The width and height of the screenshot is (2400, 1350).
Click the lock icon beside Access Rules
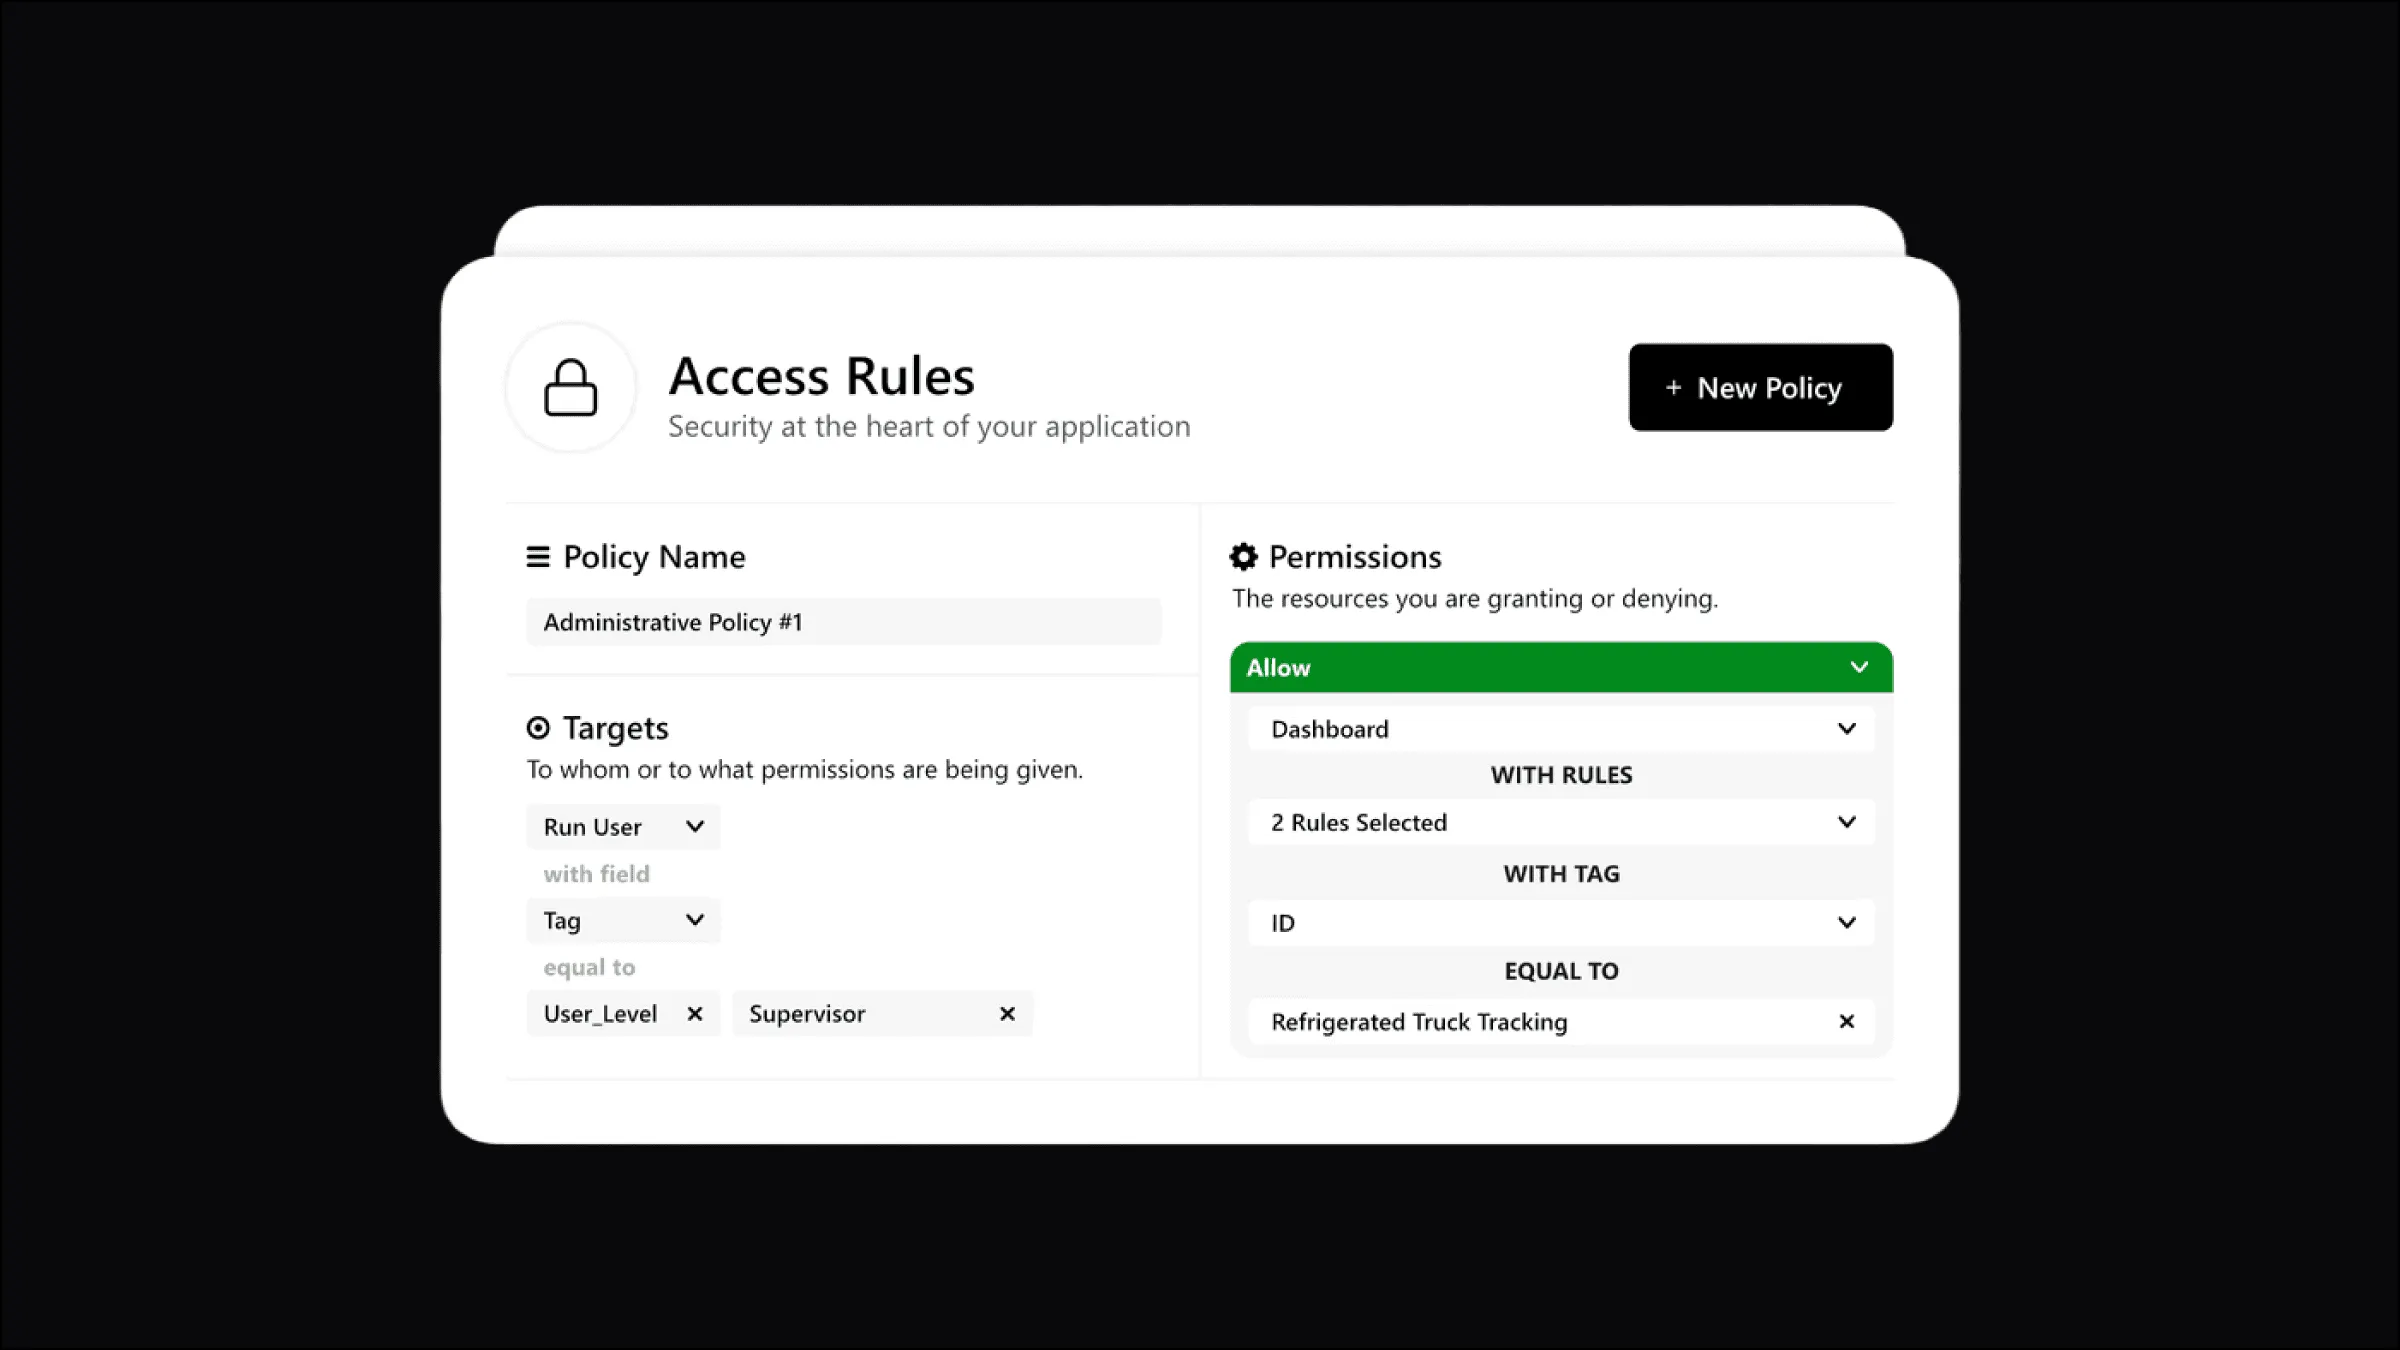coord(569,387)
